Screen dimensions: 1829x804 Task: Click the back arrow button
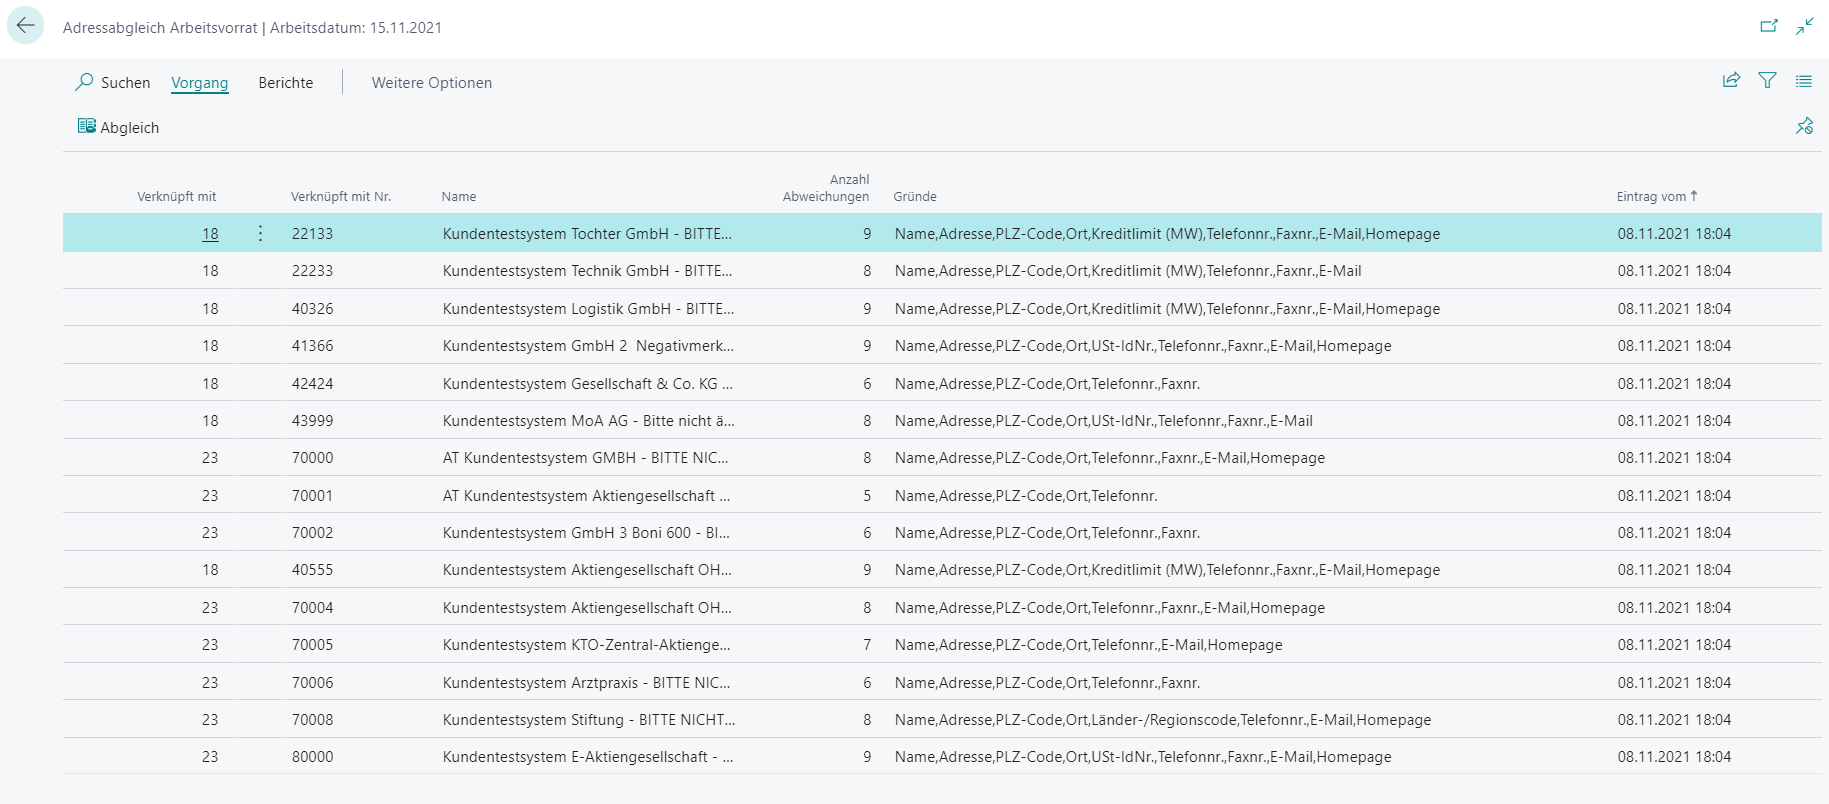click(x=26, y=26)
